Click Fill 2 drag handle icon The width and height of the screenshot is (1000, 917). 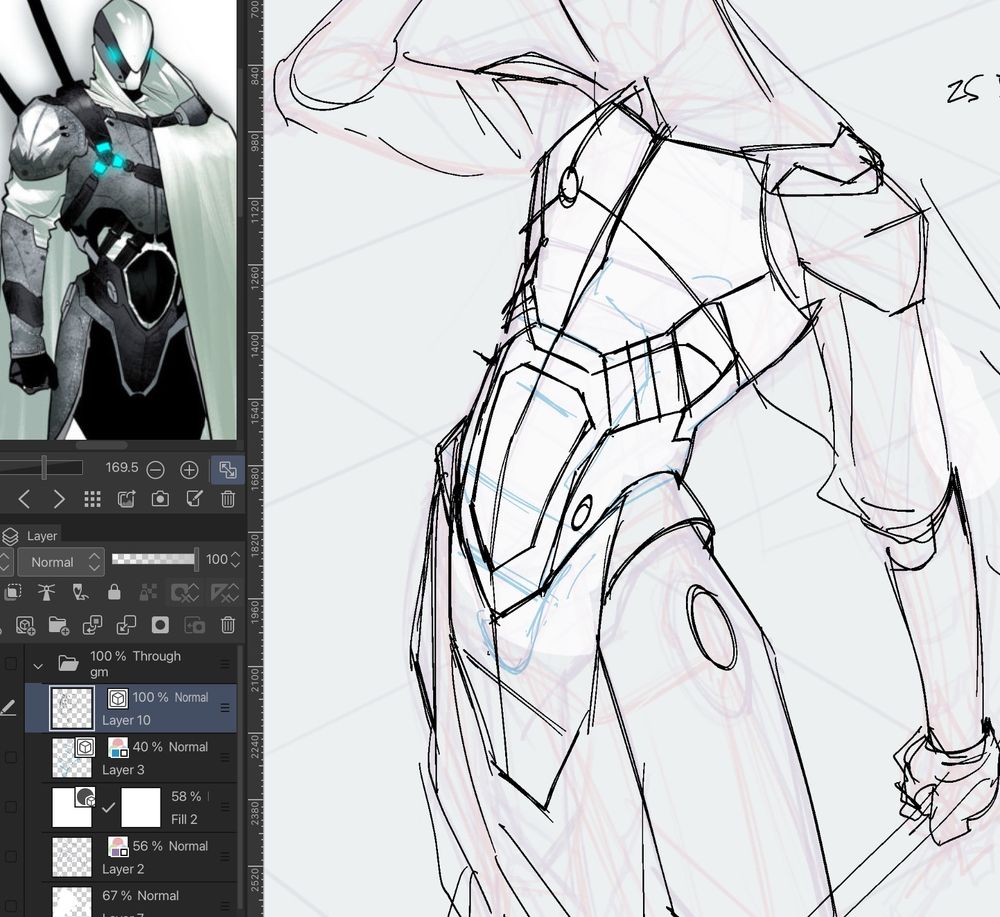224,807
